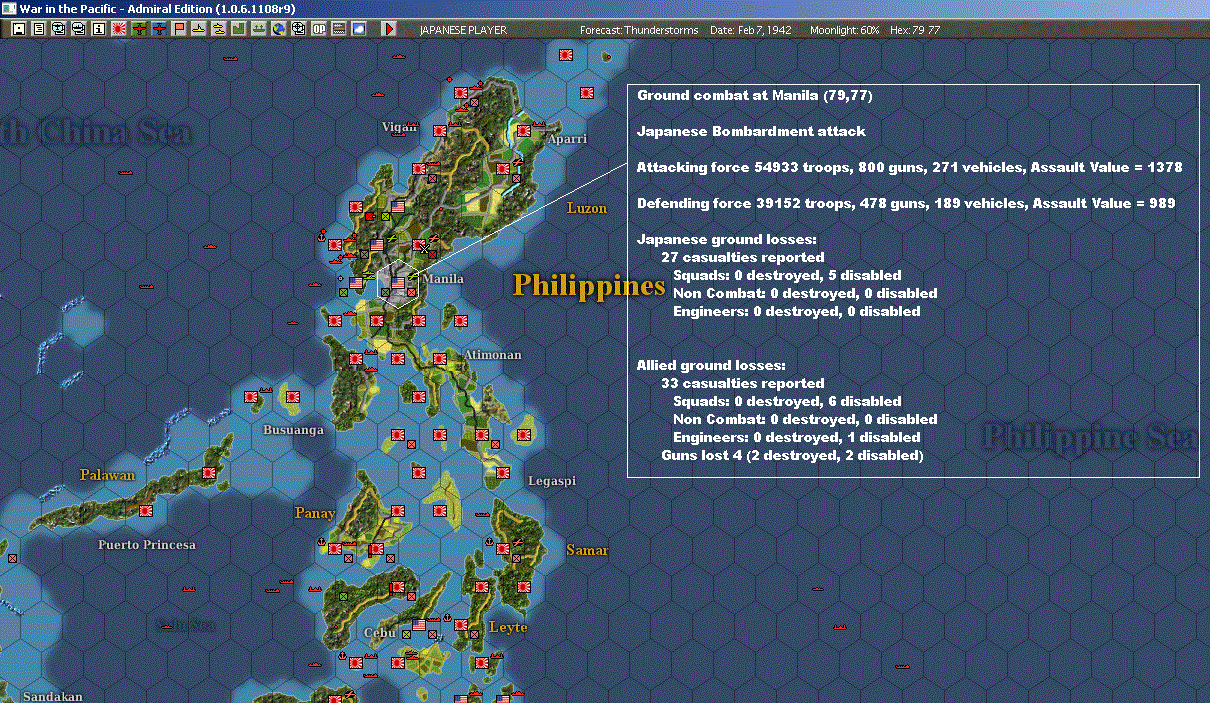This screenshot has width=1210, height=703.
Task: Click the Leyte island label
Action: [x=507, y=627]
